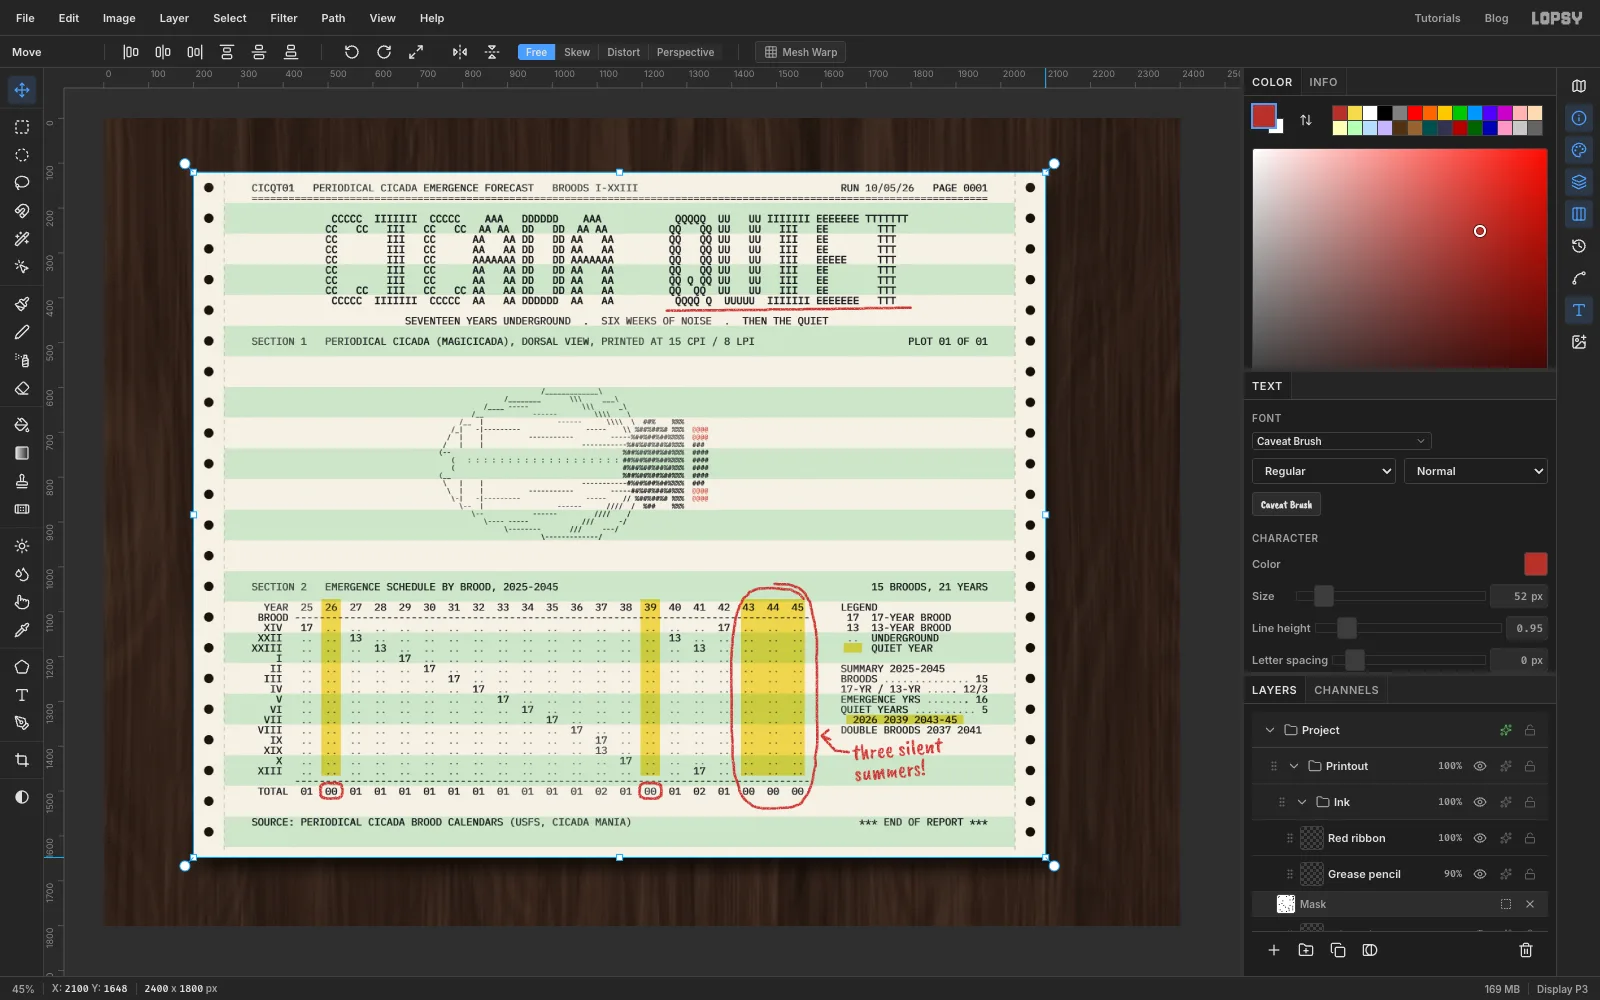Open the Normal dropdown in Text panel
This screenshot has height=1000, width=1600.
pyautogui.click(x=1476, y=471)
